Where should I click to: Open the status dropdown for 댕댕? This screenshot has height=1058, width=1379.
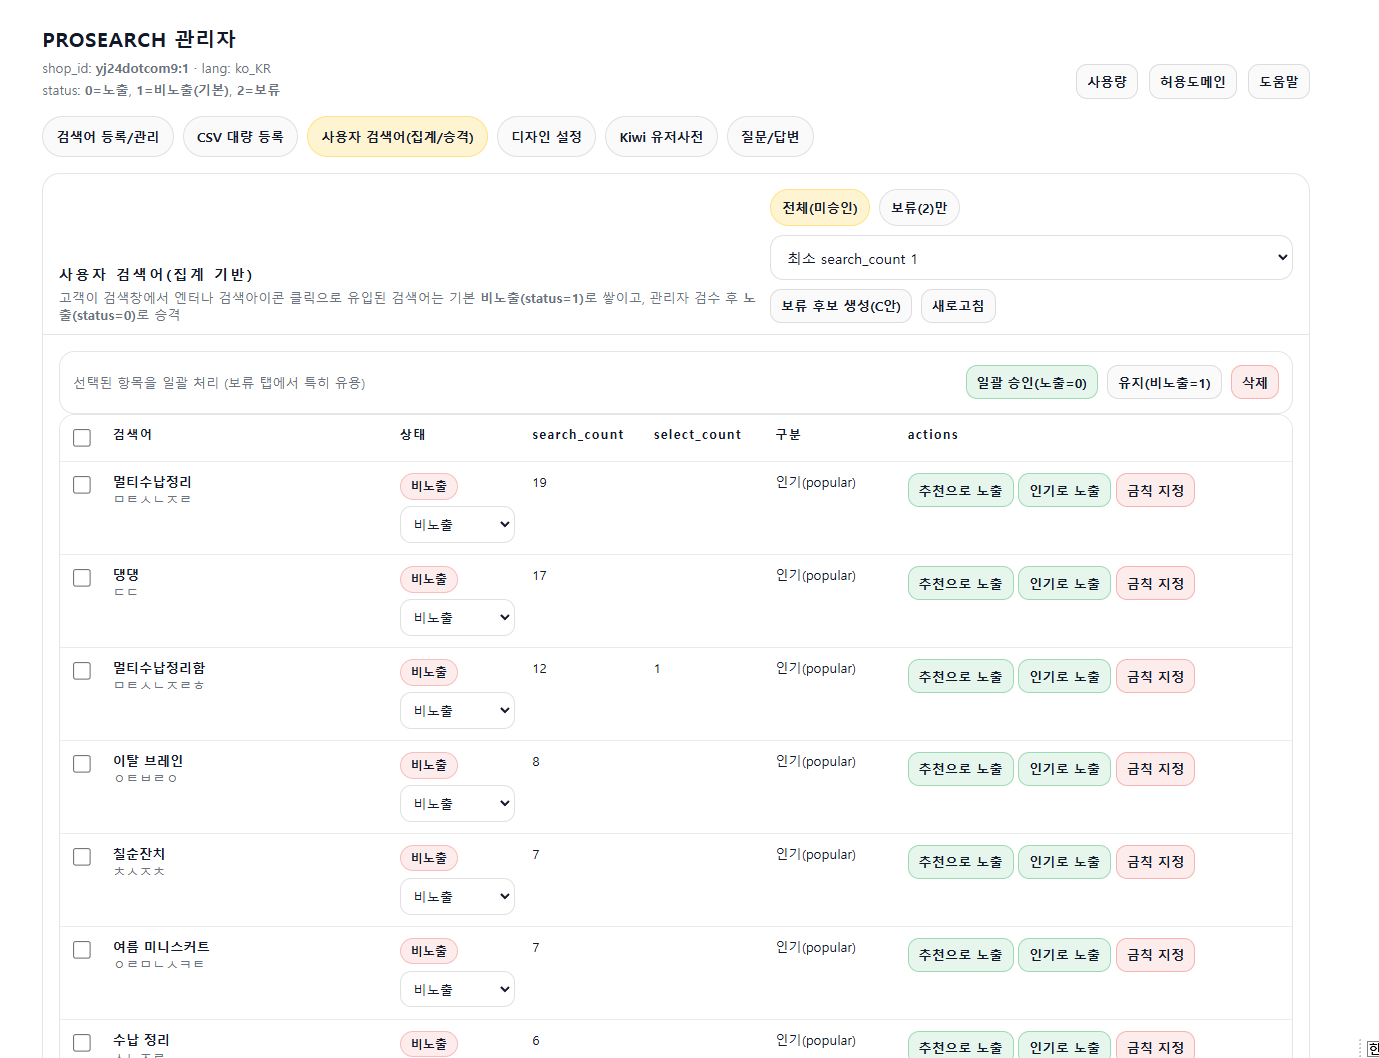457,617
